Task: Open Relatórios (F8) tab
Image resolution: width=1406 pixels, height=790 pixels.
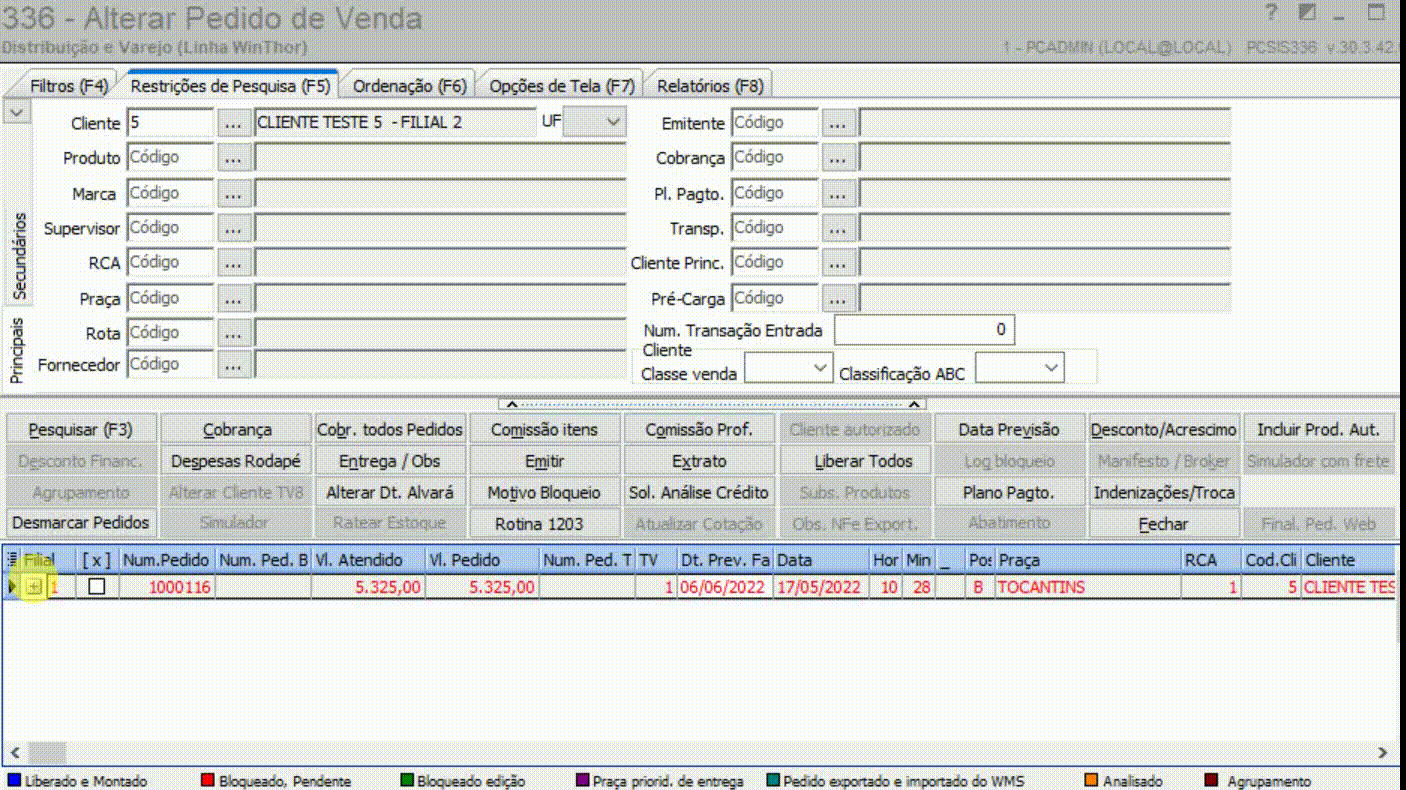Action: [x=710, y=86]
